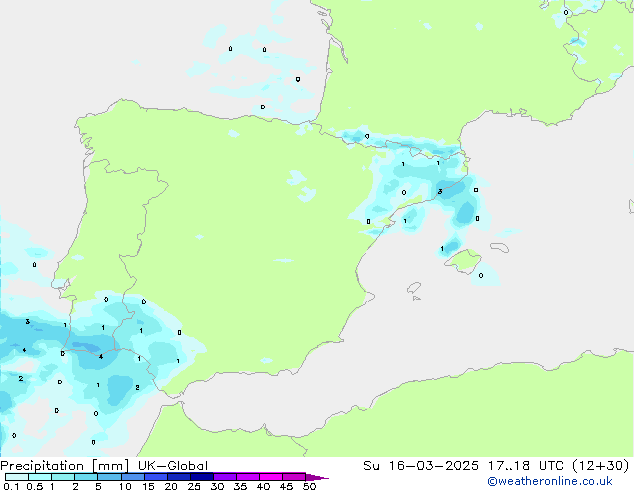Click legend label "10"
Viewport: 634px width, 490px height.
tap(125, 486)
